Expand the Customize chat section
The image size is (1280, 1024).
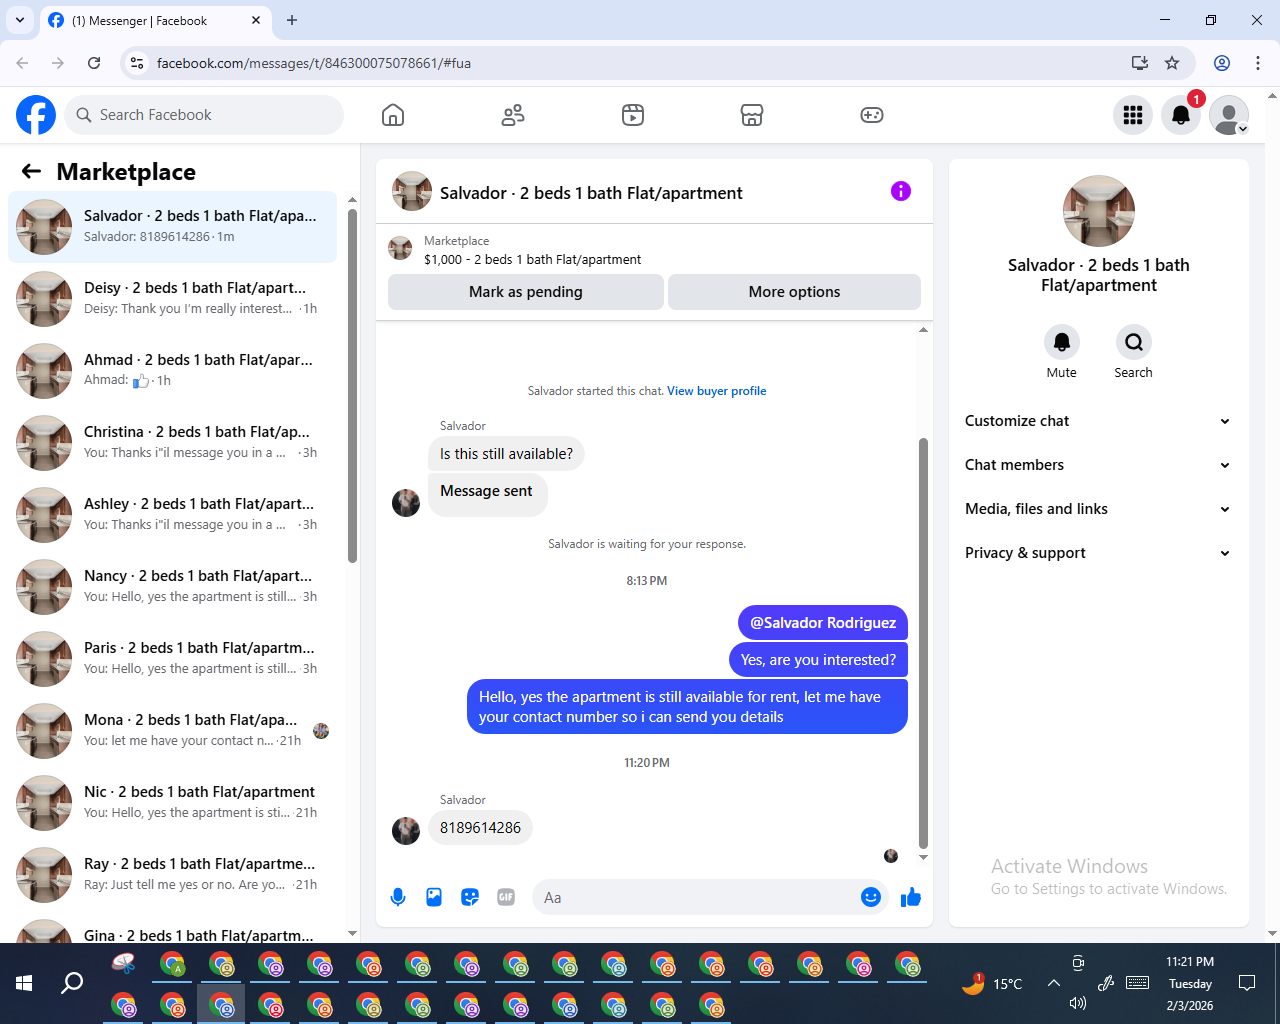point(1098,421)
